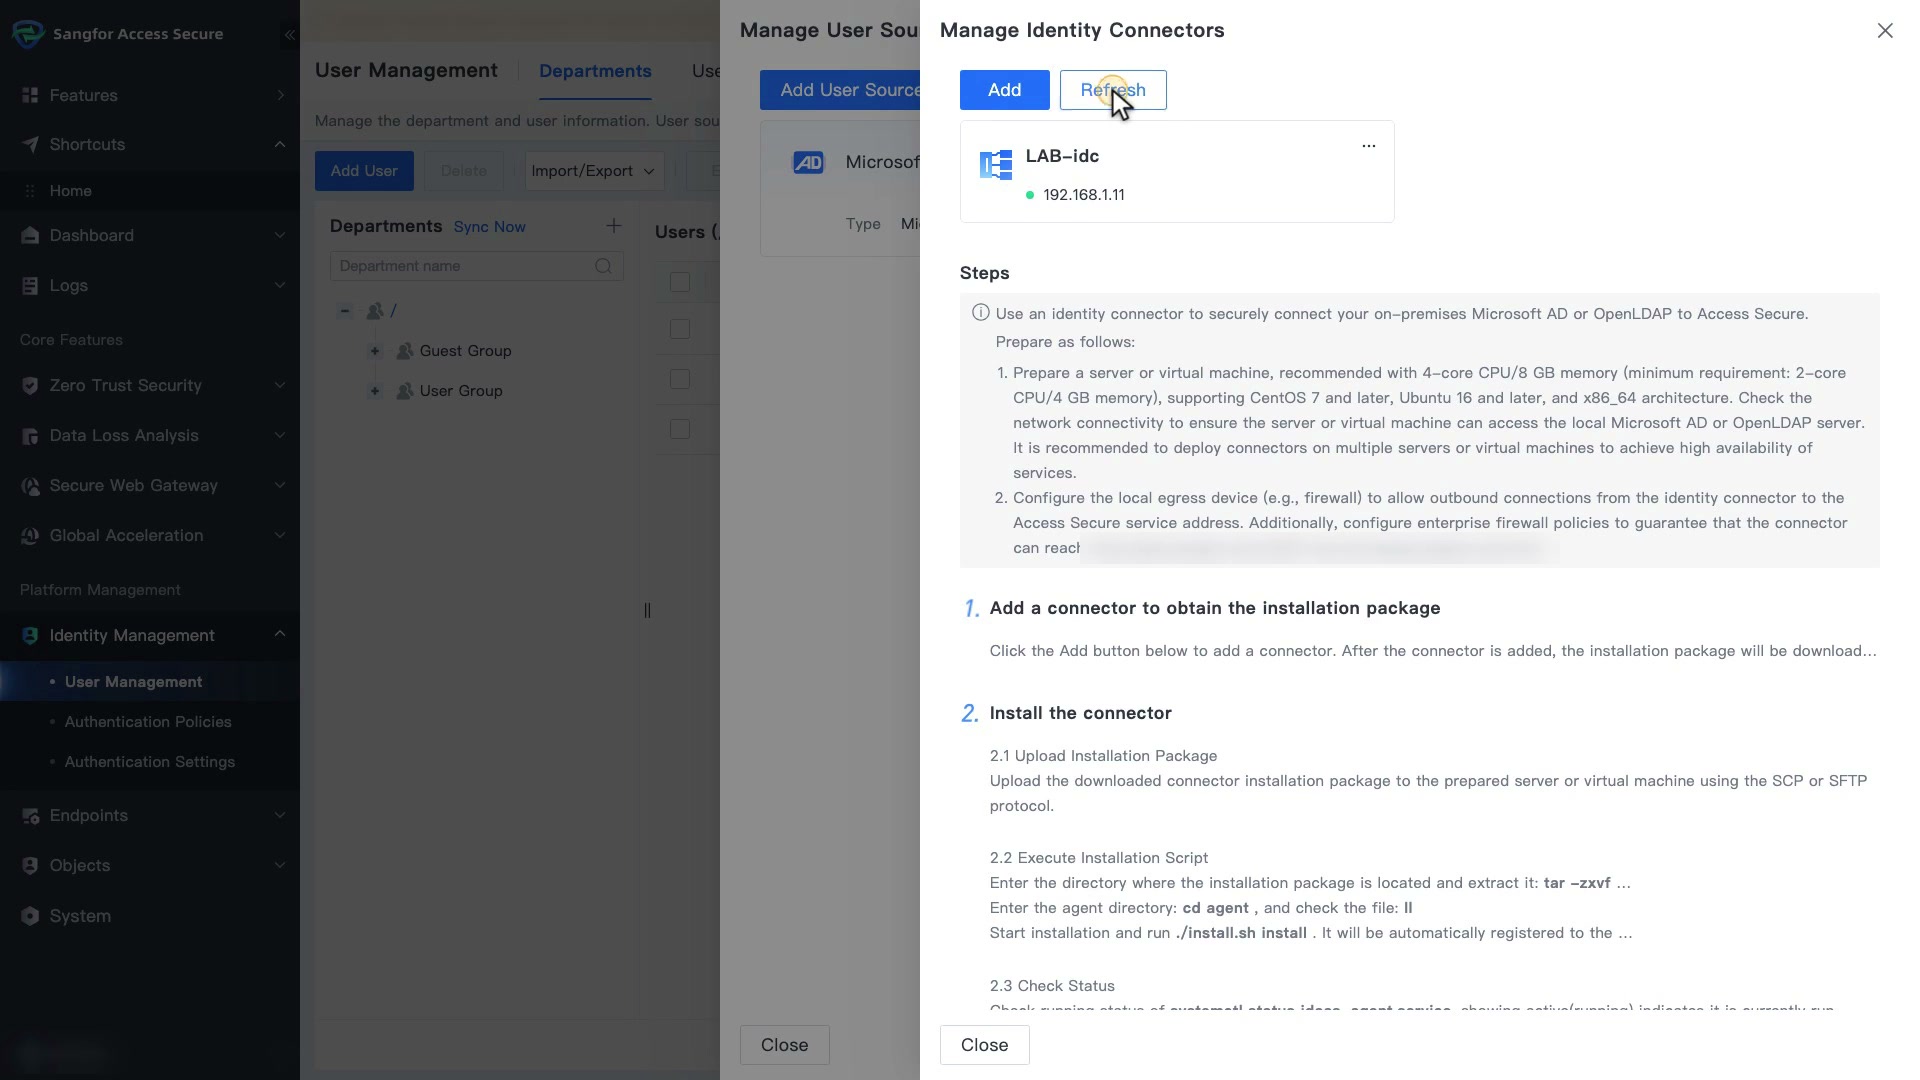Switch to the Departments tab
The image size is (1920, 1080).
click(595, 71)
